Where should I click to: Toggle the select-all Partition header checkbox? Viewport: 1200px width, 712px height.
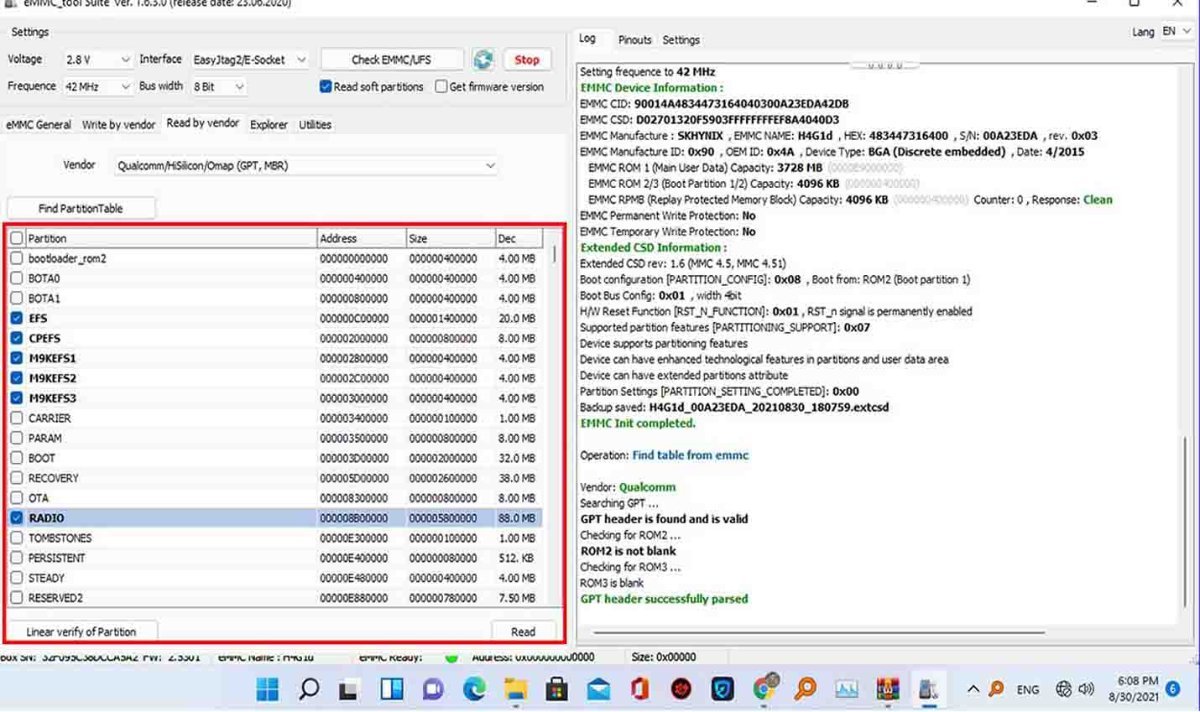coord(17,238)
